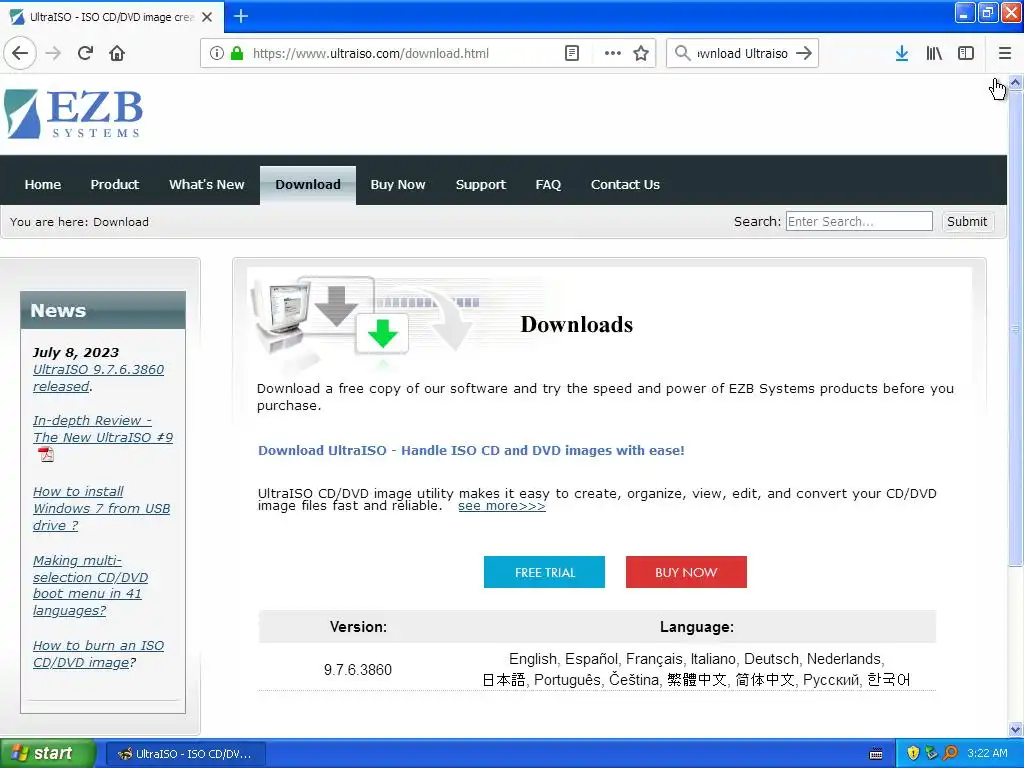Open Making multi-selection CD/DVD boot menu link
This screenshot has height=768, width=1024.
click(90, 586)
